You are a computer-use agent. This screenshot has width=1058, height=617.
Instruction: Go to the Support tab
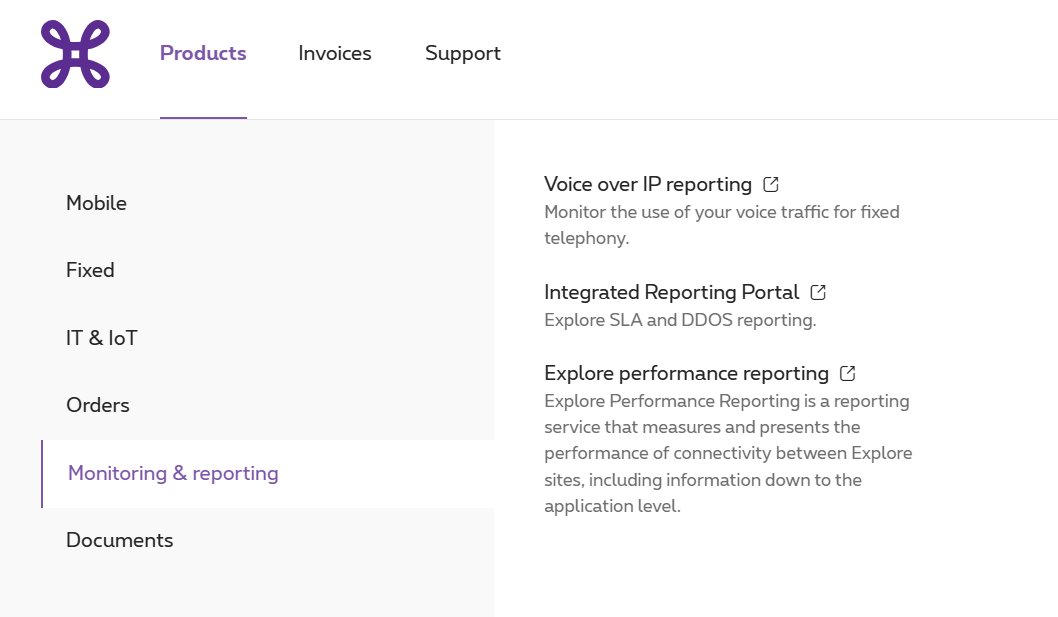click(x=463, y=54)
